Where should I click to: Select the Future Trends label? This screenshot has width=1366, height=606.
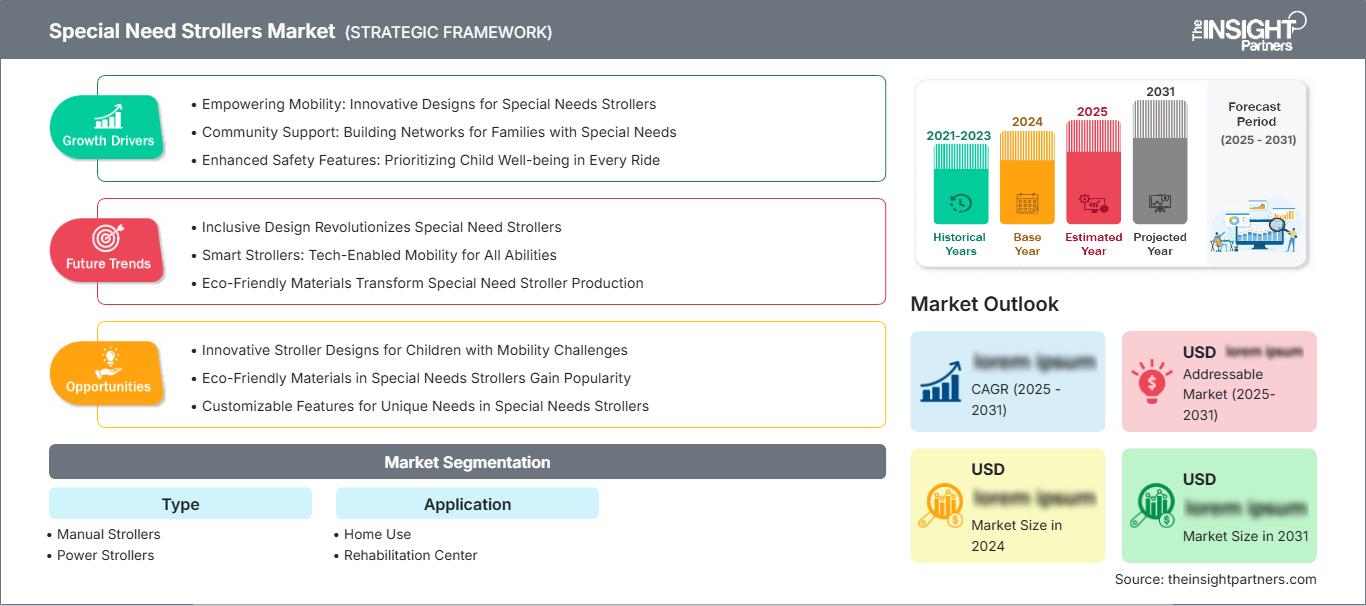108,264
